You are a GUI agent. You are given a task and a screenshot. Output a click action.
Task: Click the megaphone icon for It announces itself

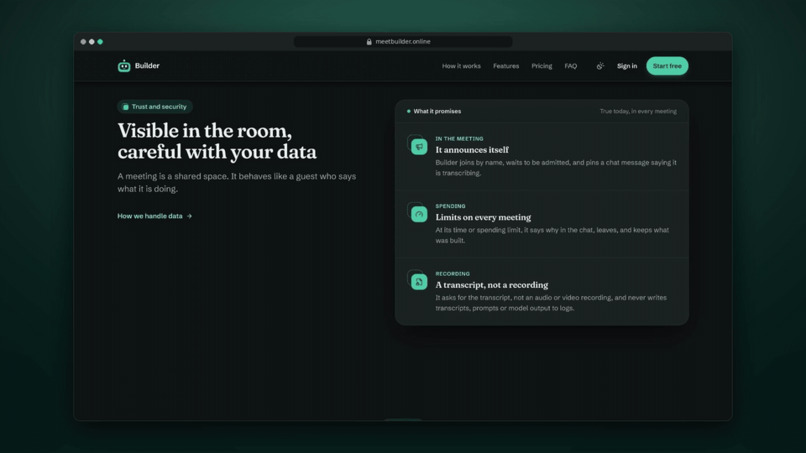419,147
